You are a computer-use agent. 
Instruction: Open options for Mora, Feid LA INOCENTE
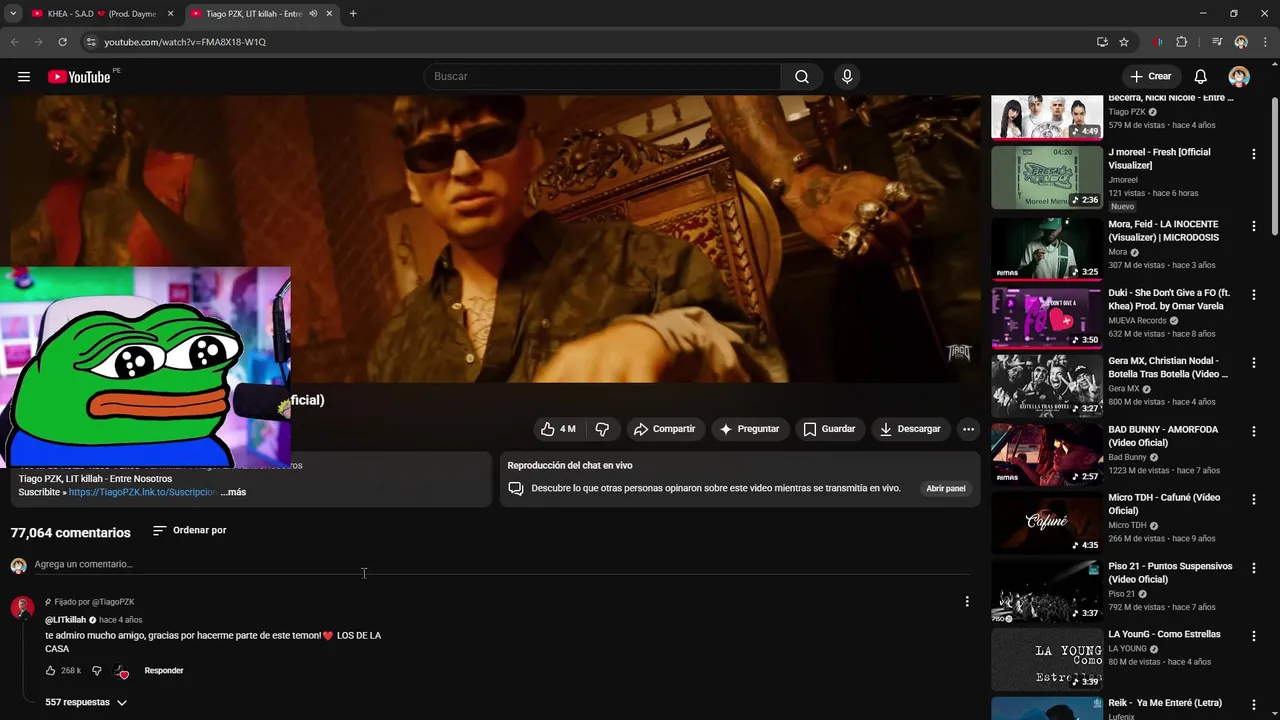click(x=1253, y=226)
